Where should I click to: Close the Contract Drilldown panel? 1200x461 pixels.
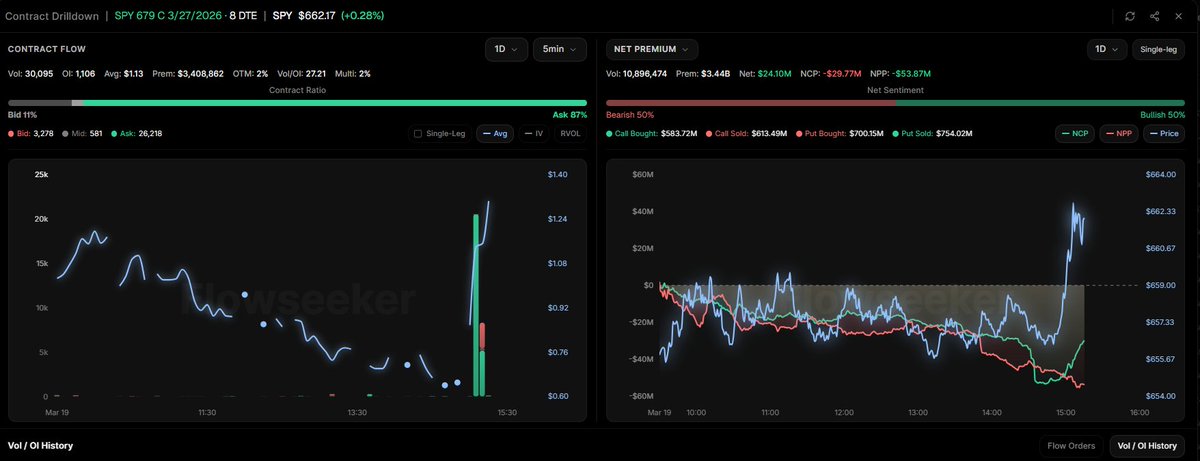[x=1181, y=16]
